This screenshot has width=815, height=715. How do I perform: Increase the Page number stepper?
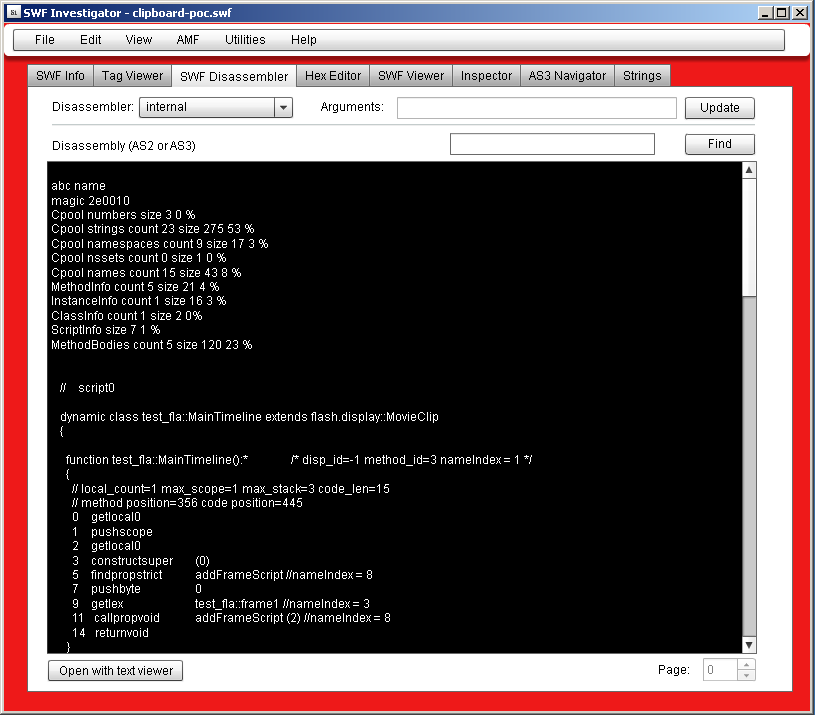(x=747, y=665)
